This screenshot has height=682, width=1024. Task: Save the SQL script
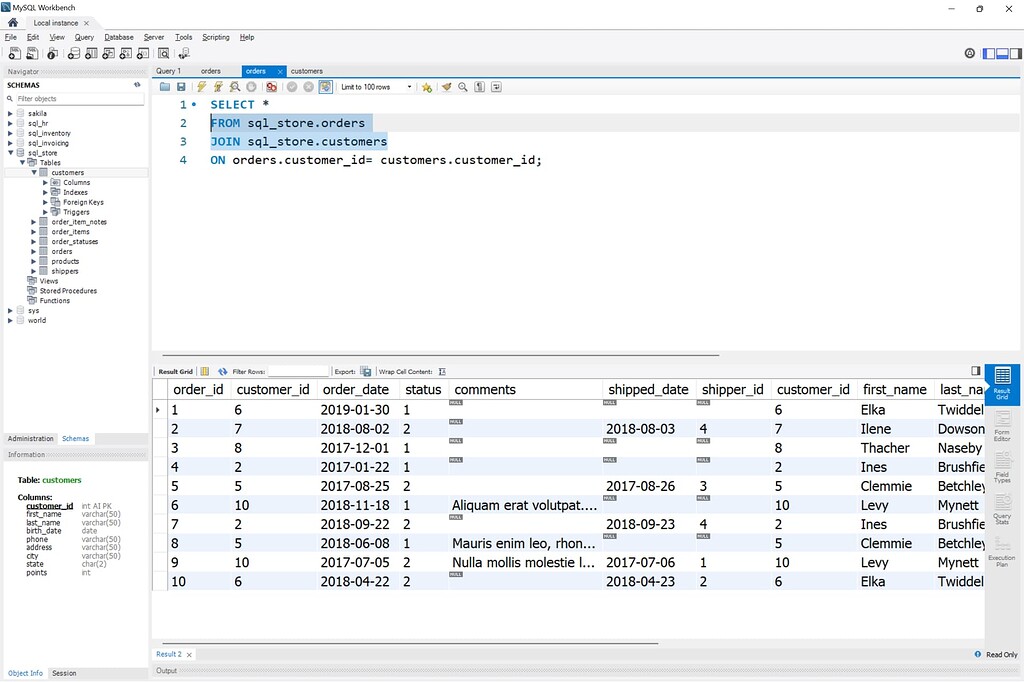click(x=182, y=87)
